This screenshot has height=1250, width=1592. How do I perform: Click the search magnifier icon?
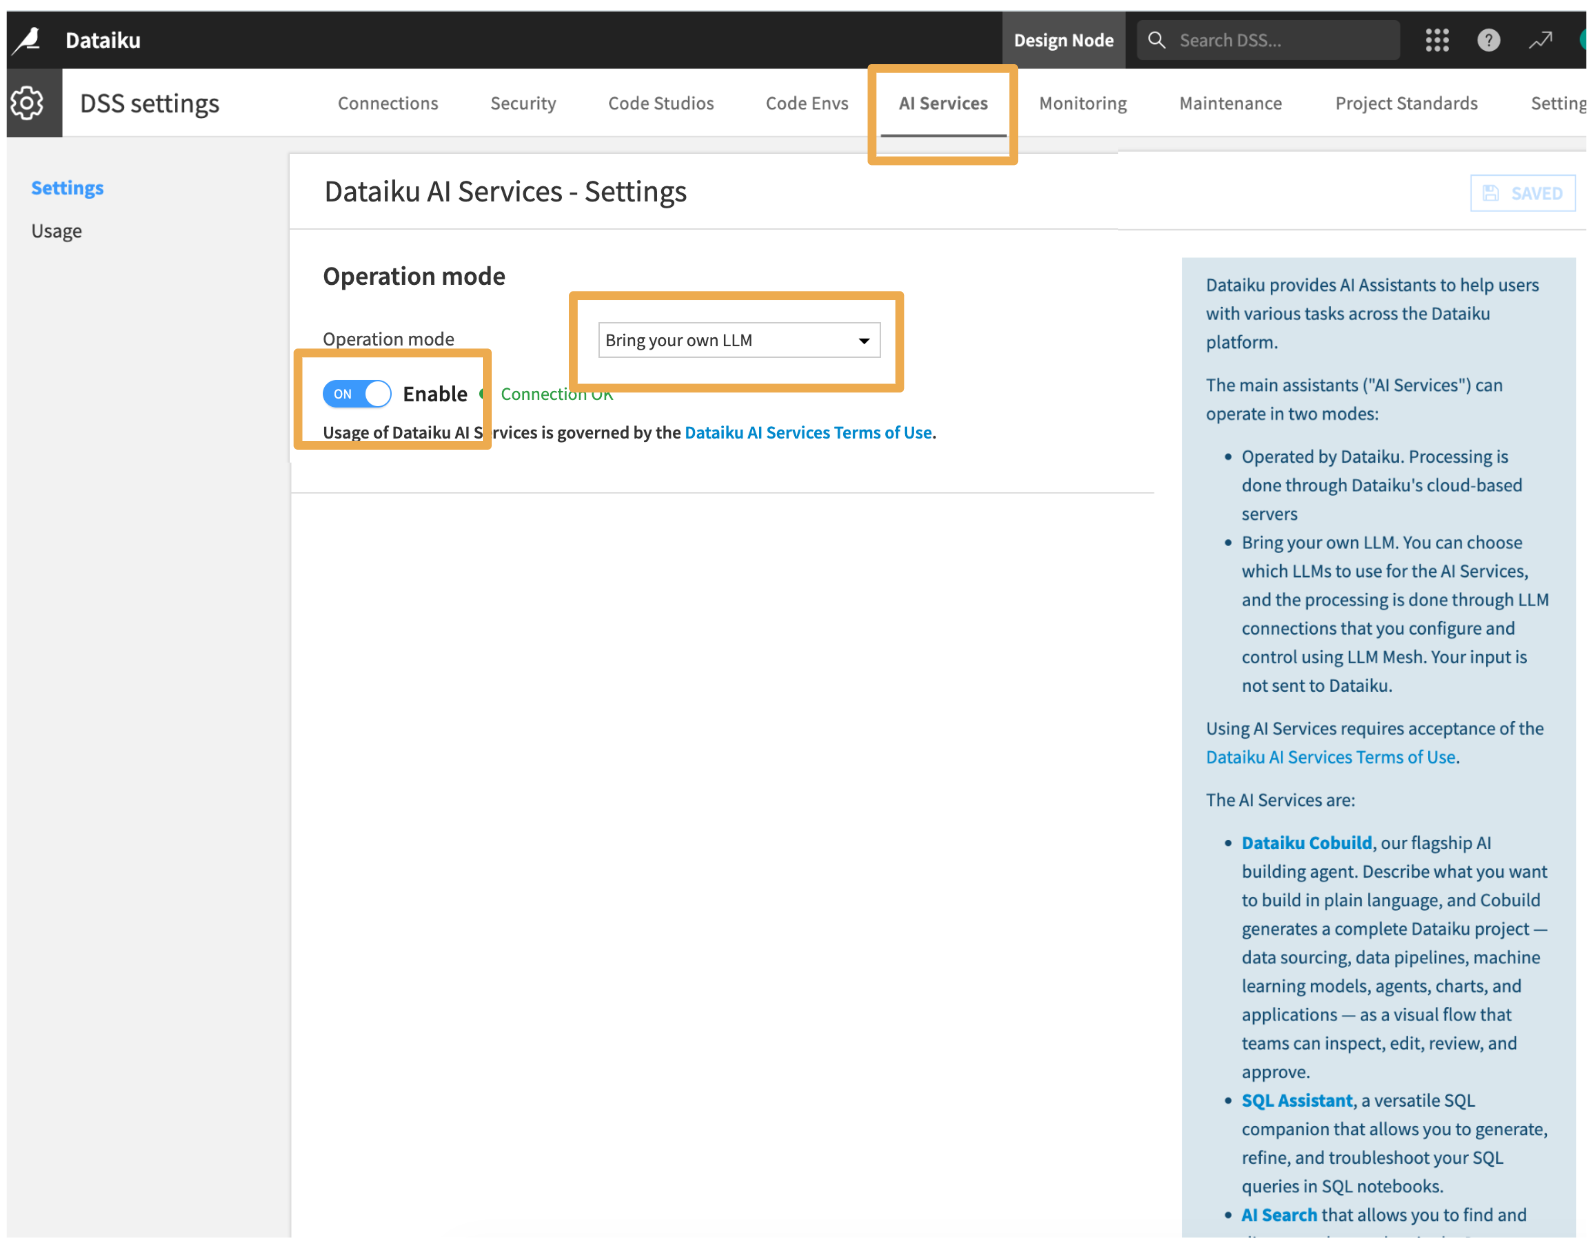pyautogui.click(x=1157, y=40)
